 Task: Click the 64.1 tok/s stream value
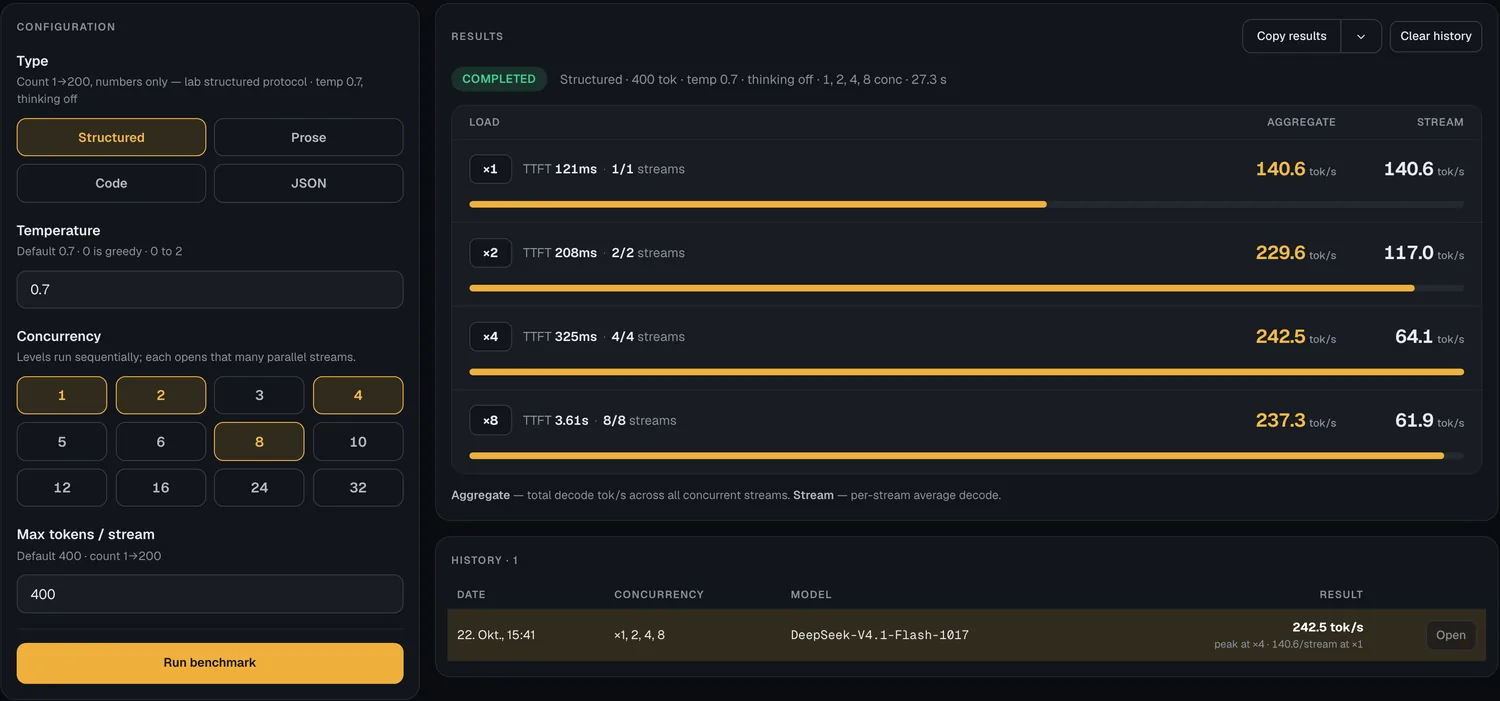point(1430,337)
